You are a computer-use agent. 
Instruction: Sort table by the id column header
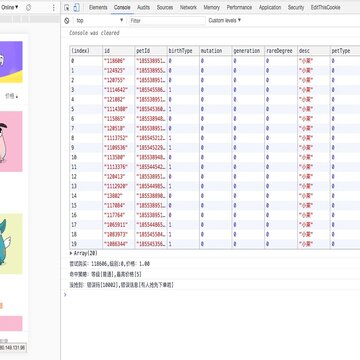click(119, 51)
